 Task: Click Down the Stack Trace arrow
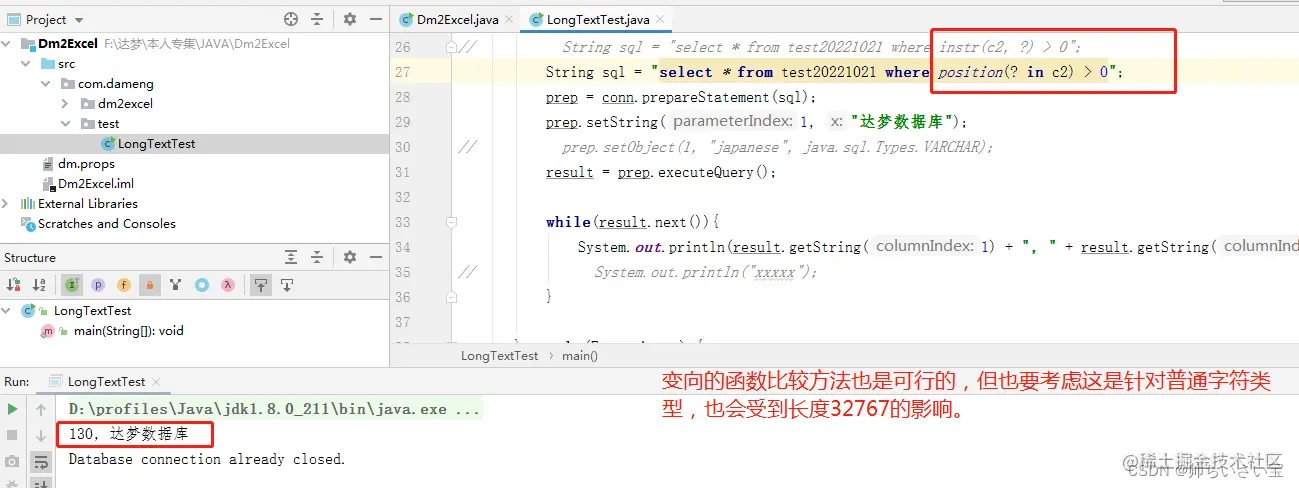pos(41,435)
